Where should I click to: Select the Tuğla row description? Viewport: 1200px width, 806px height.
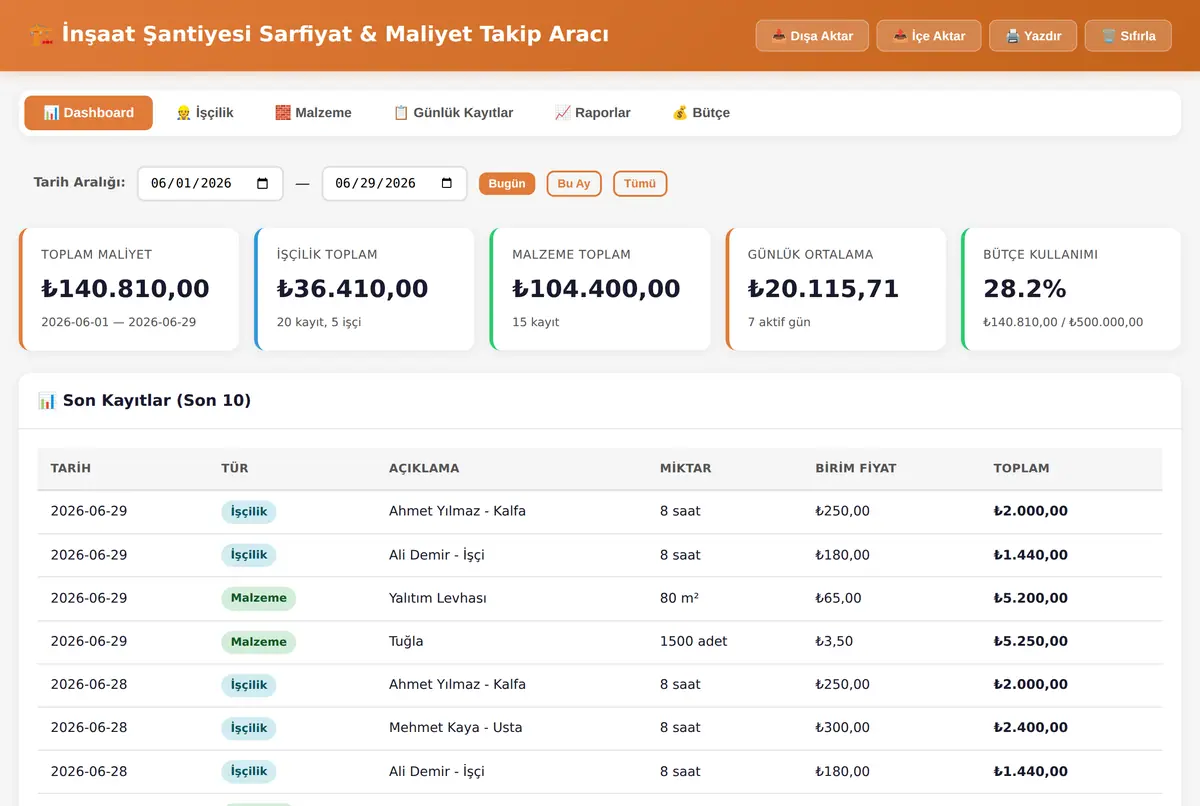[406, 641]
